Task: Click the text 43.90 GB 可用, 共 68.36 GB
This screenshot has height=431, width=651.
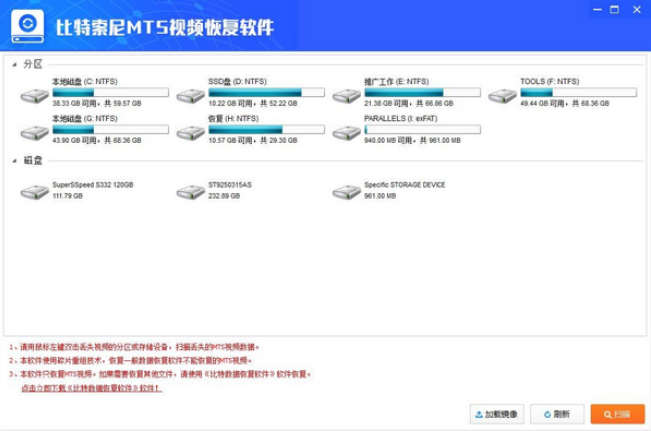Action: [97, 140]
